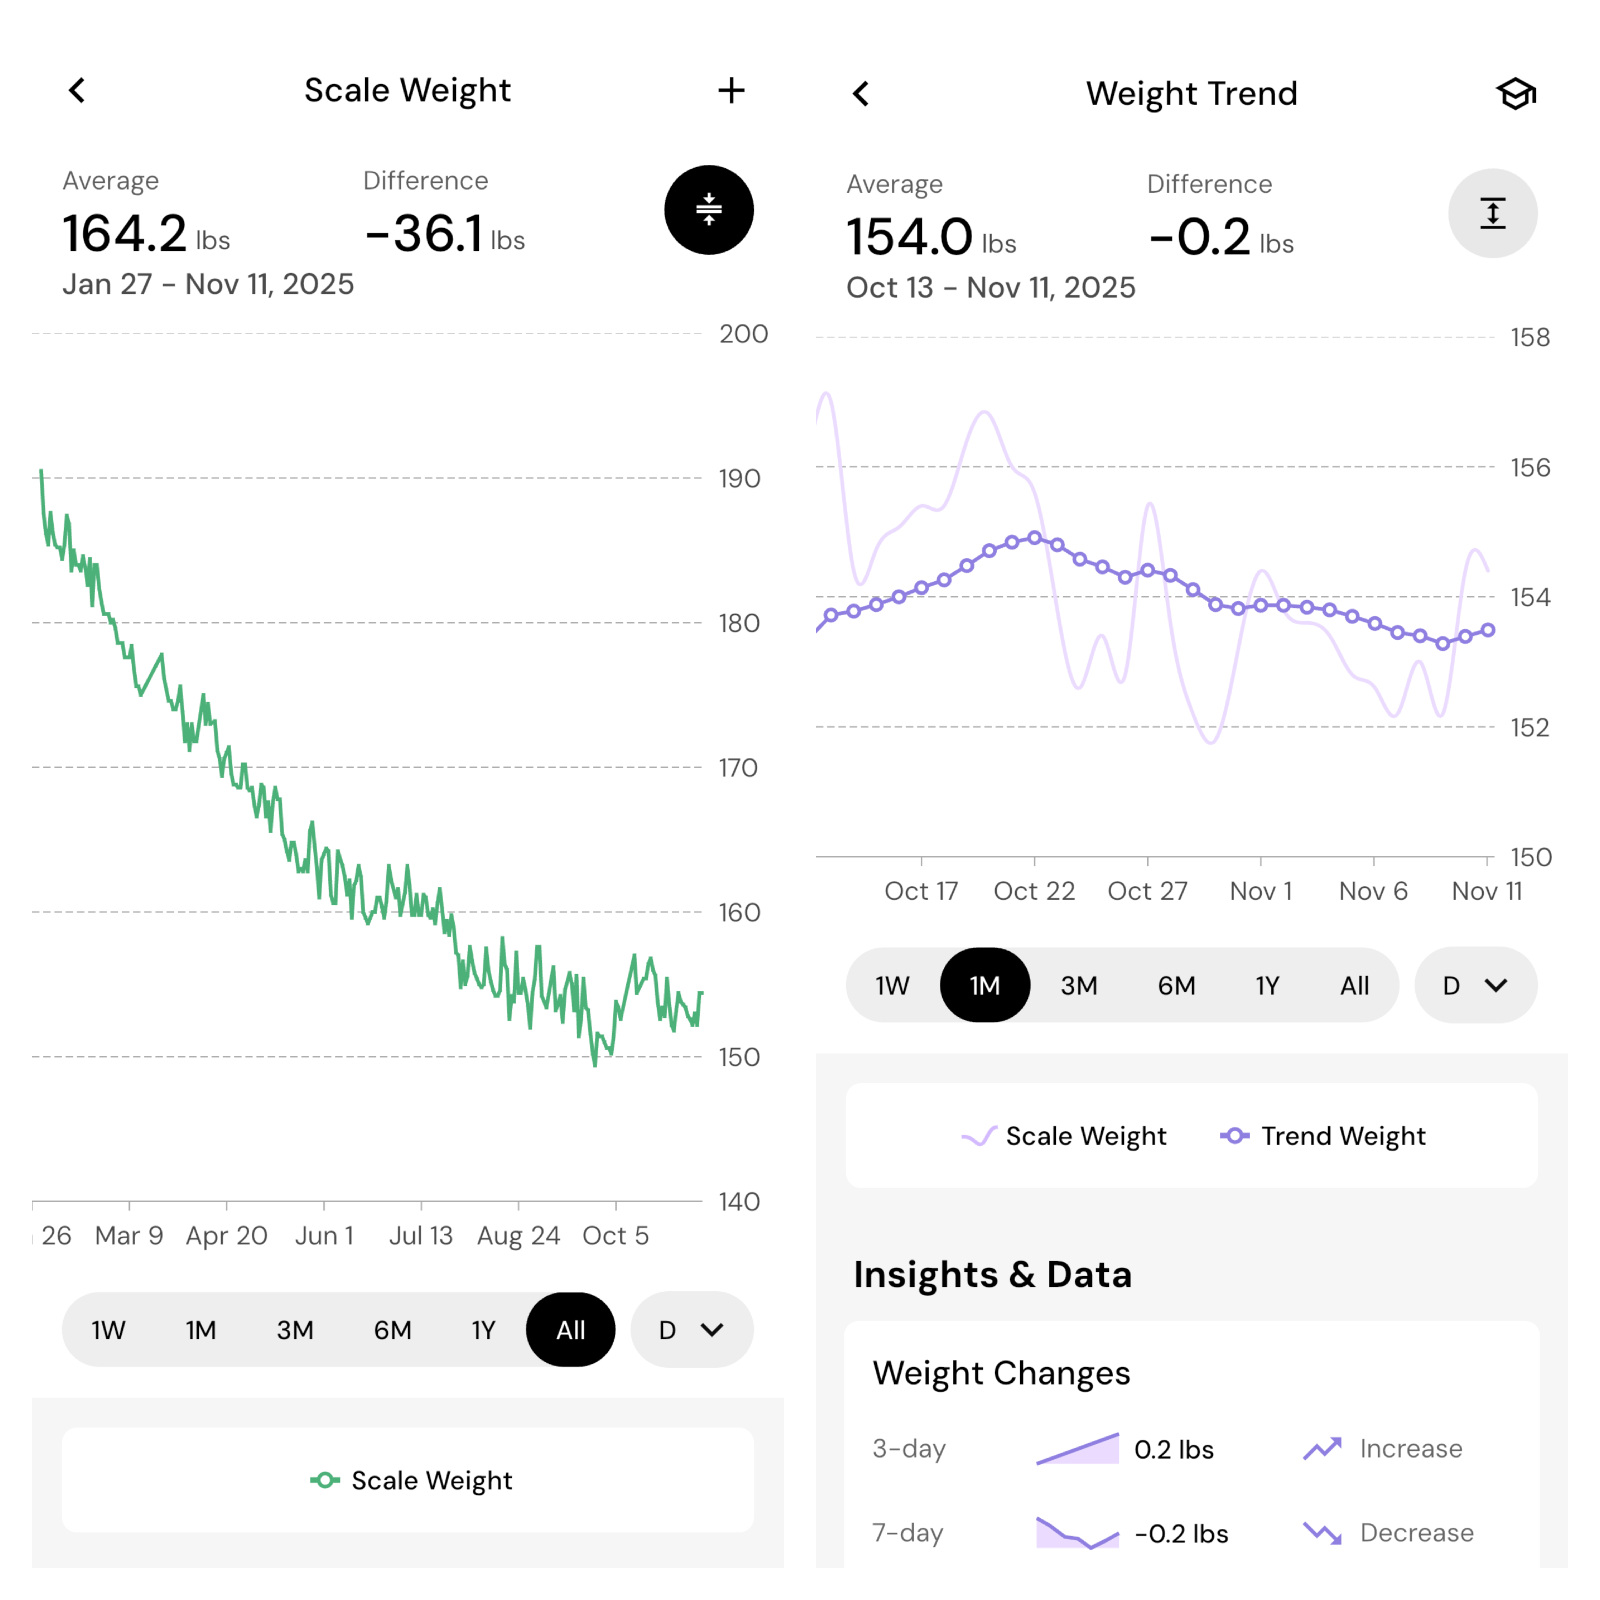Select the 1W range on Scale Weight chart
1600x1600 pixels.
(108, 1329)
